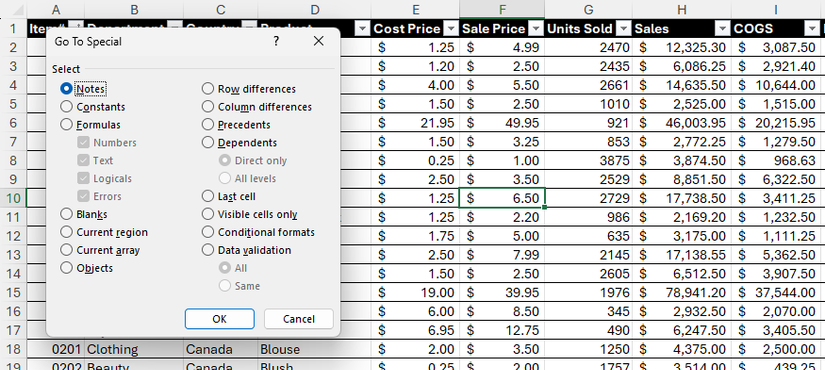The image size is (825, 370).
Task: Select Visible cells only option
Action: pos(208,214)
